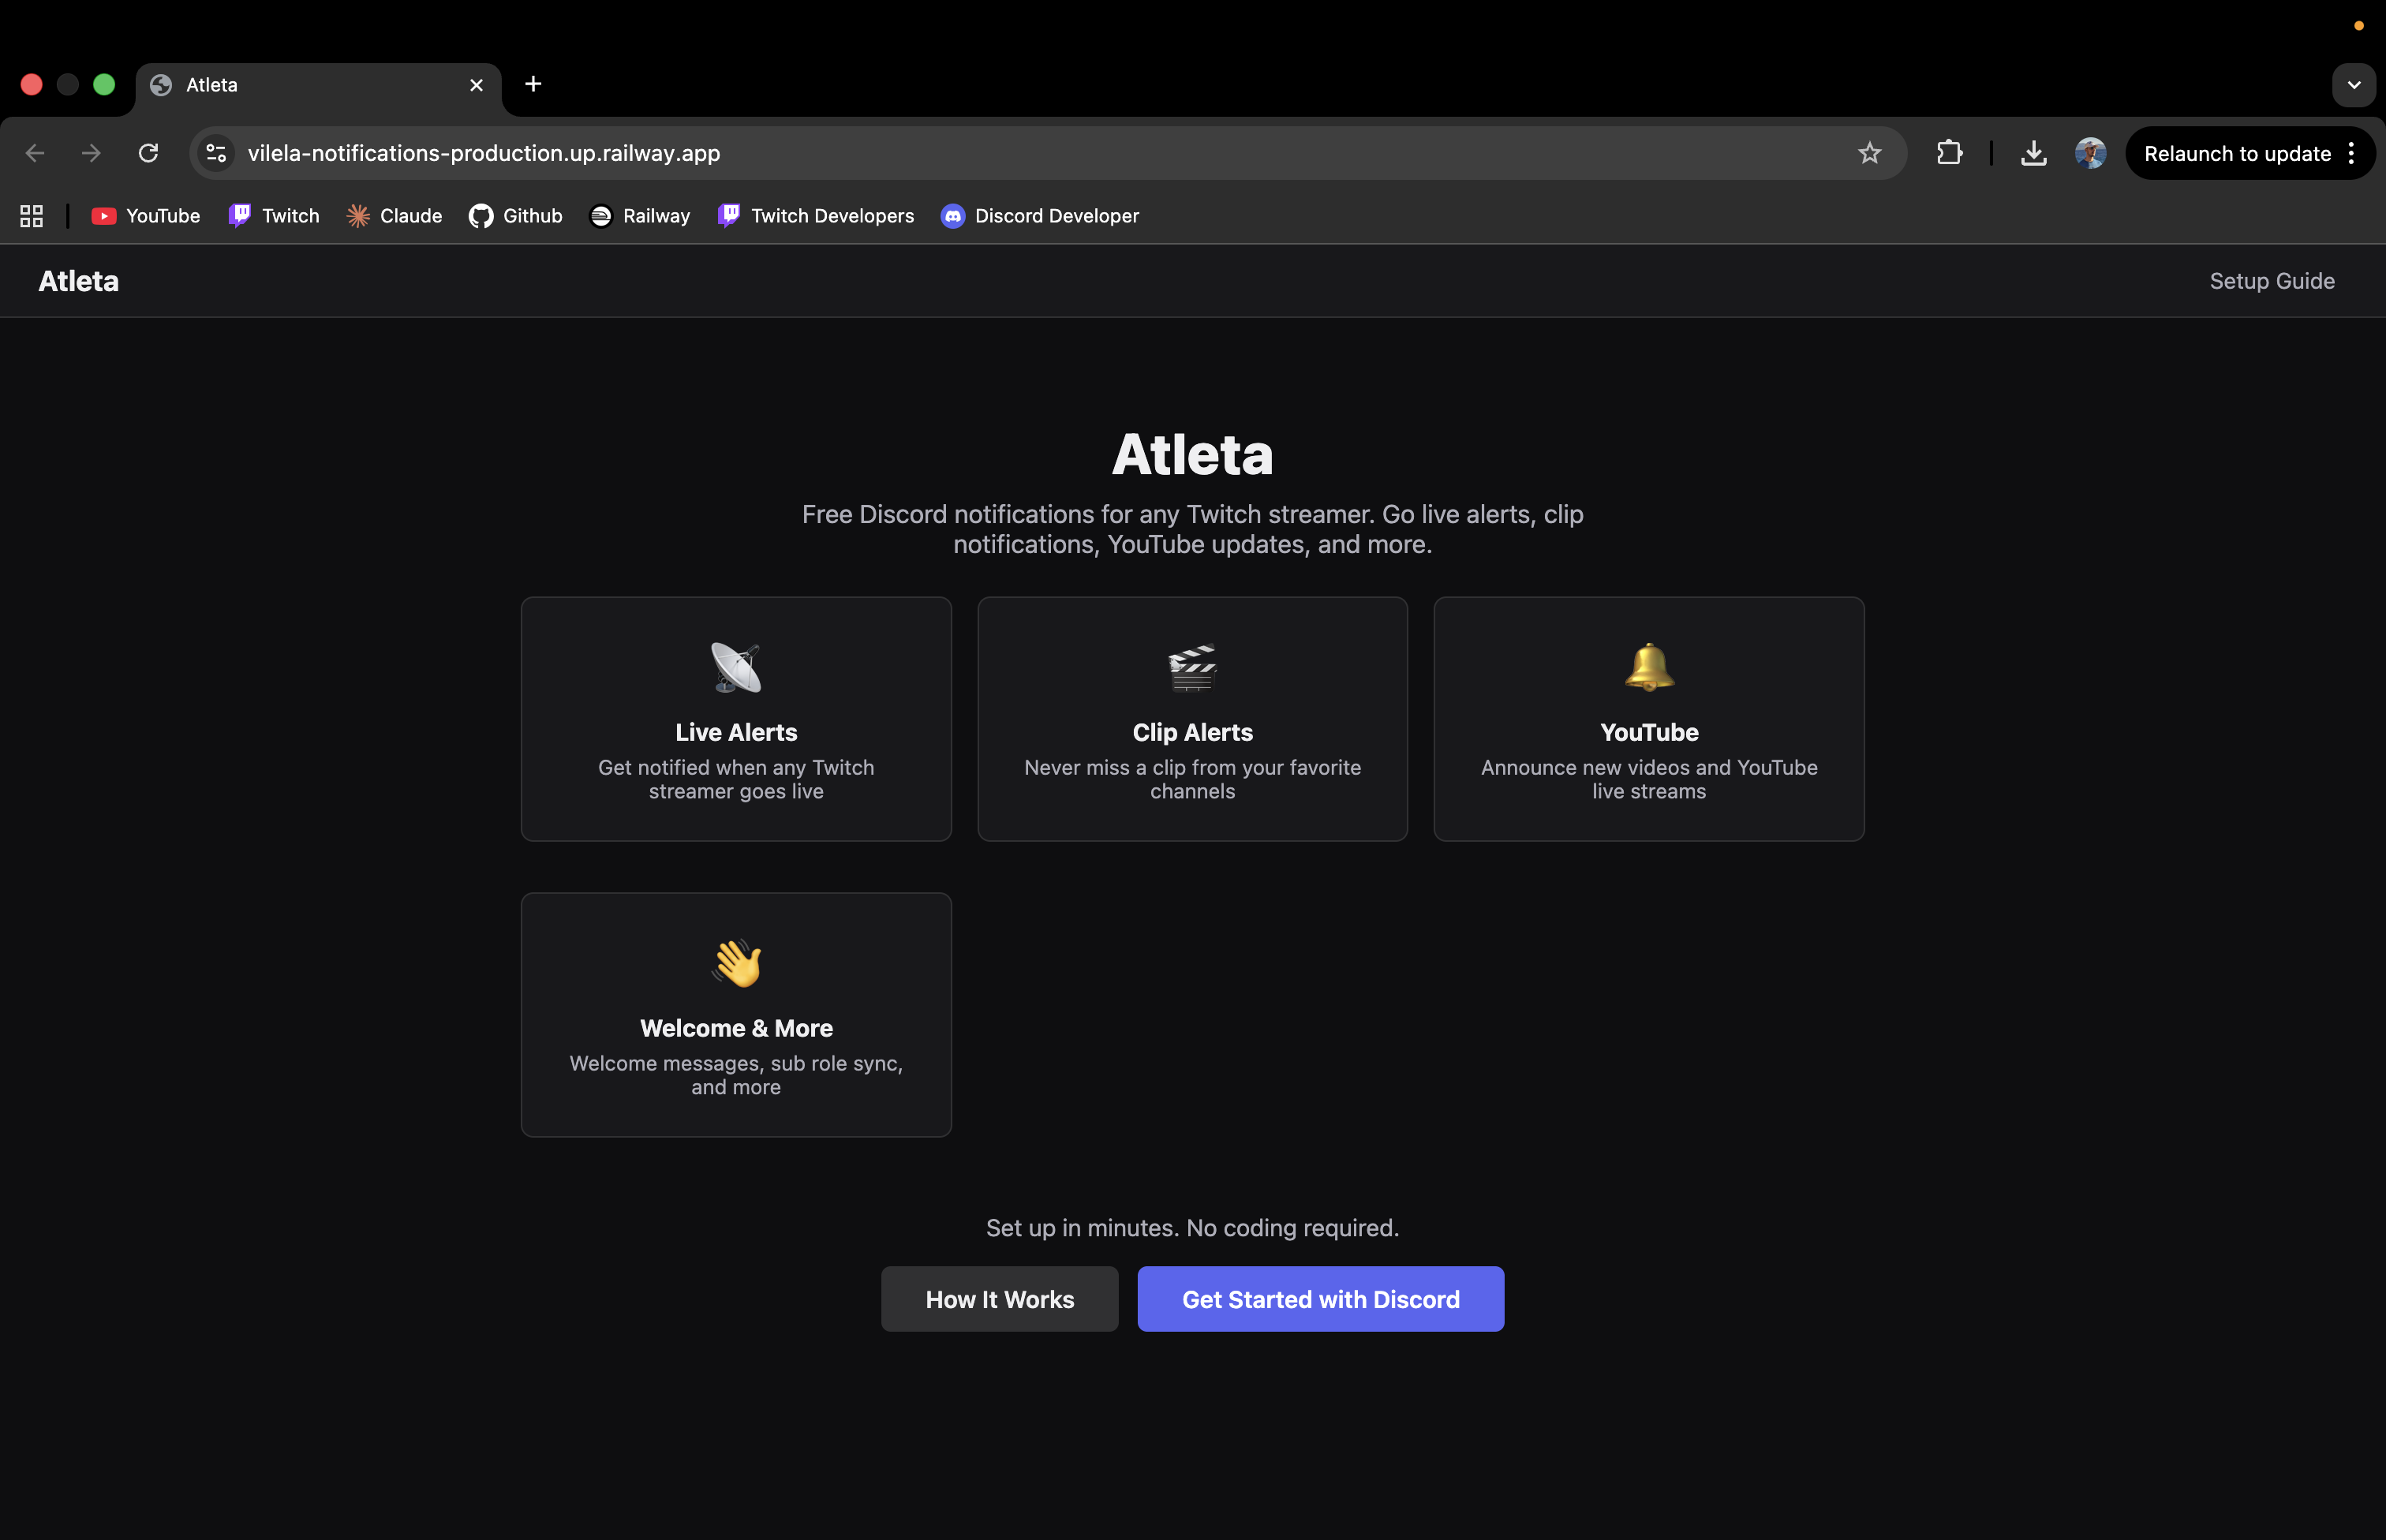Open the bookmarks apps grid icon
This screenshot has width=2386, height=1540.
click(x=31, y=215)
